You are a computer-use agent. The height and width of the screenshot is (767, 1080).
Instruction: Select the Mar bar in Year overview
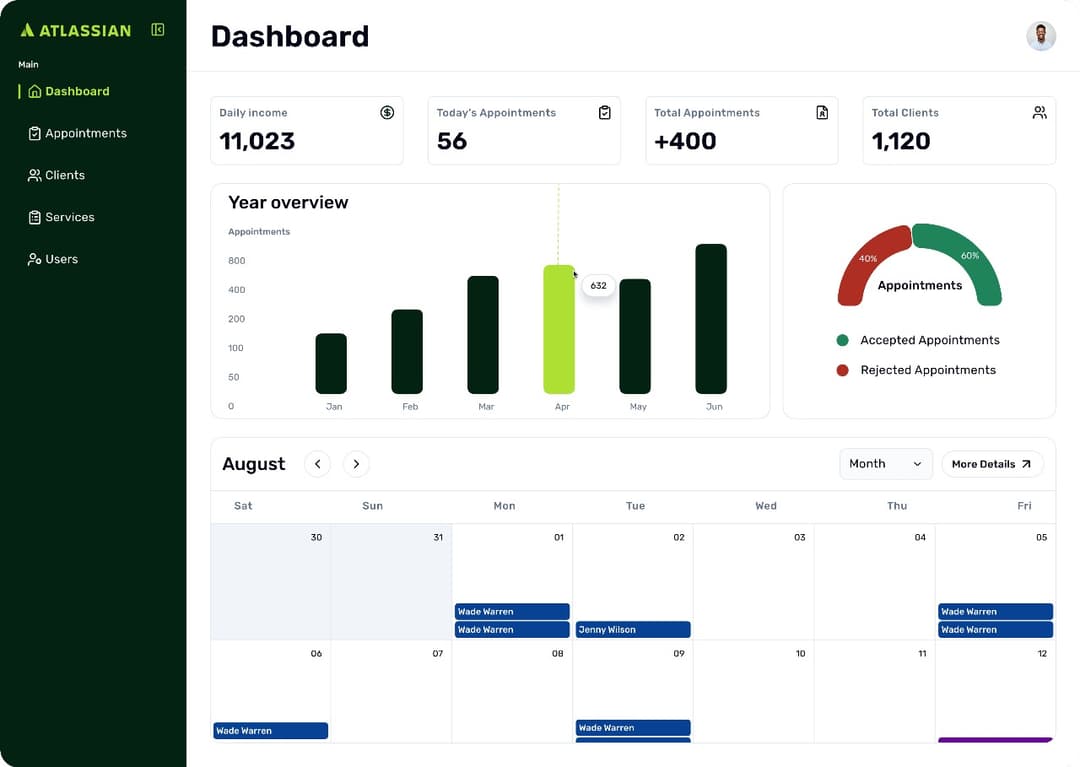tap(483, 335)
